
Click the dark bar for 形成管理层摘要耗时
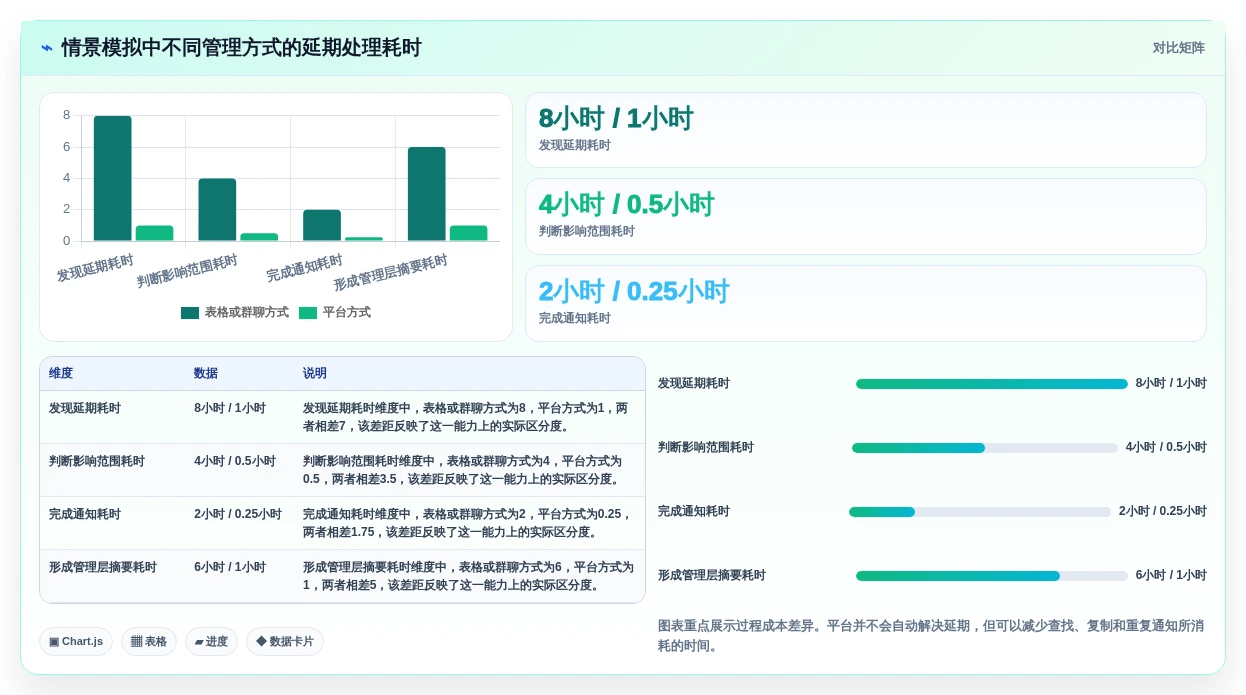pos(427,194)
